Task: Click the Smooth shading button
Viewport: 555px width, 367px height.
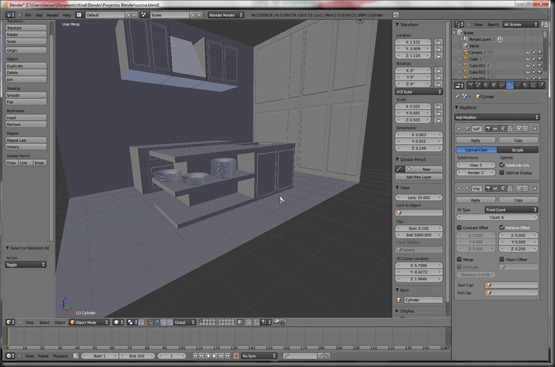Action: point(26,95)
